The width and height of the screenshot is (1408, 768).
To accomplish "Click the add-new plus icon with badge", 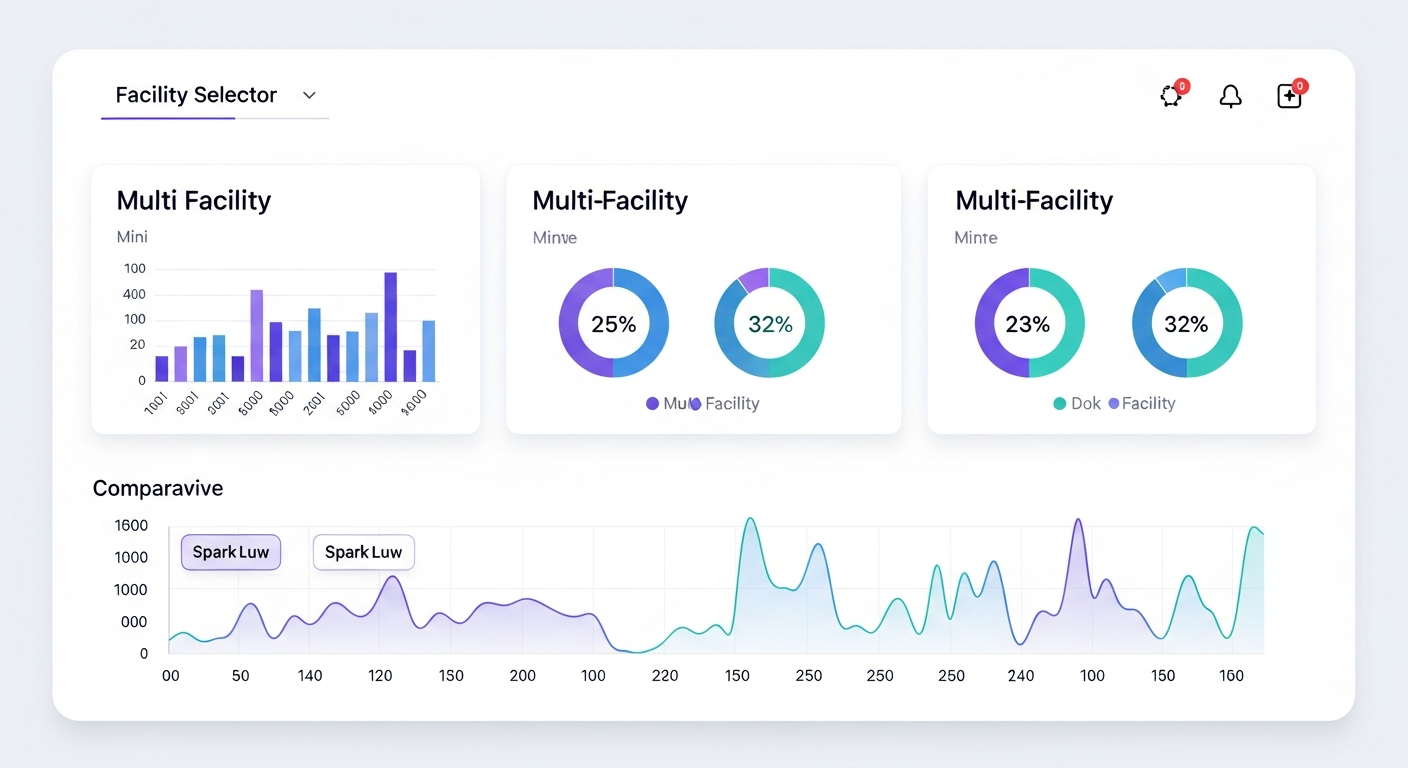I will 1289,96.
